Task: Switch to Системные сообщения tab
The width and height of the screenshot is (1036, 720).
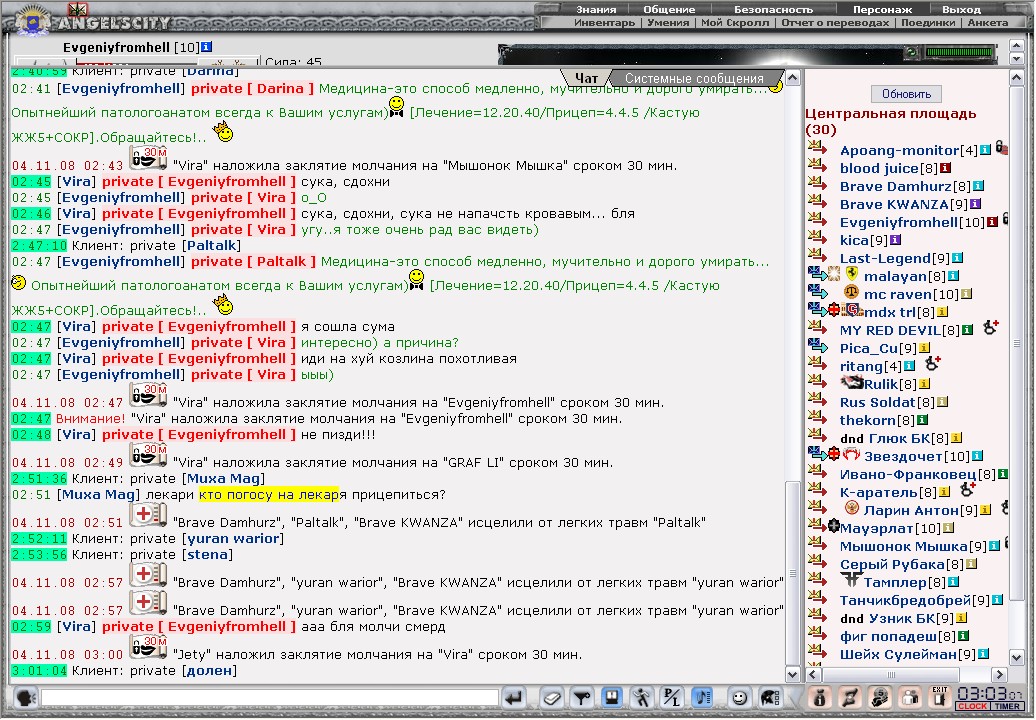Action: coord(694,78)
